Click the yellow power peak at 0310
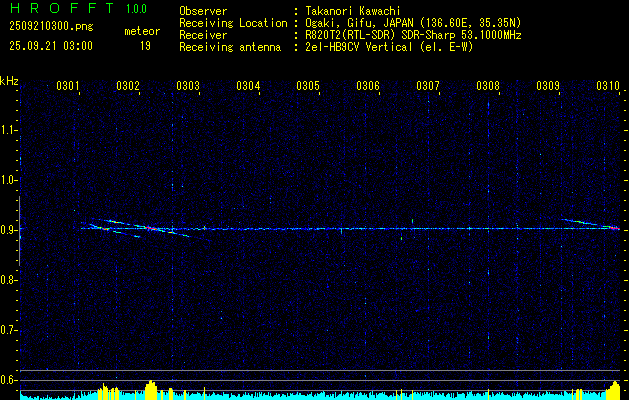 [x=615, y=390]
